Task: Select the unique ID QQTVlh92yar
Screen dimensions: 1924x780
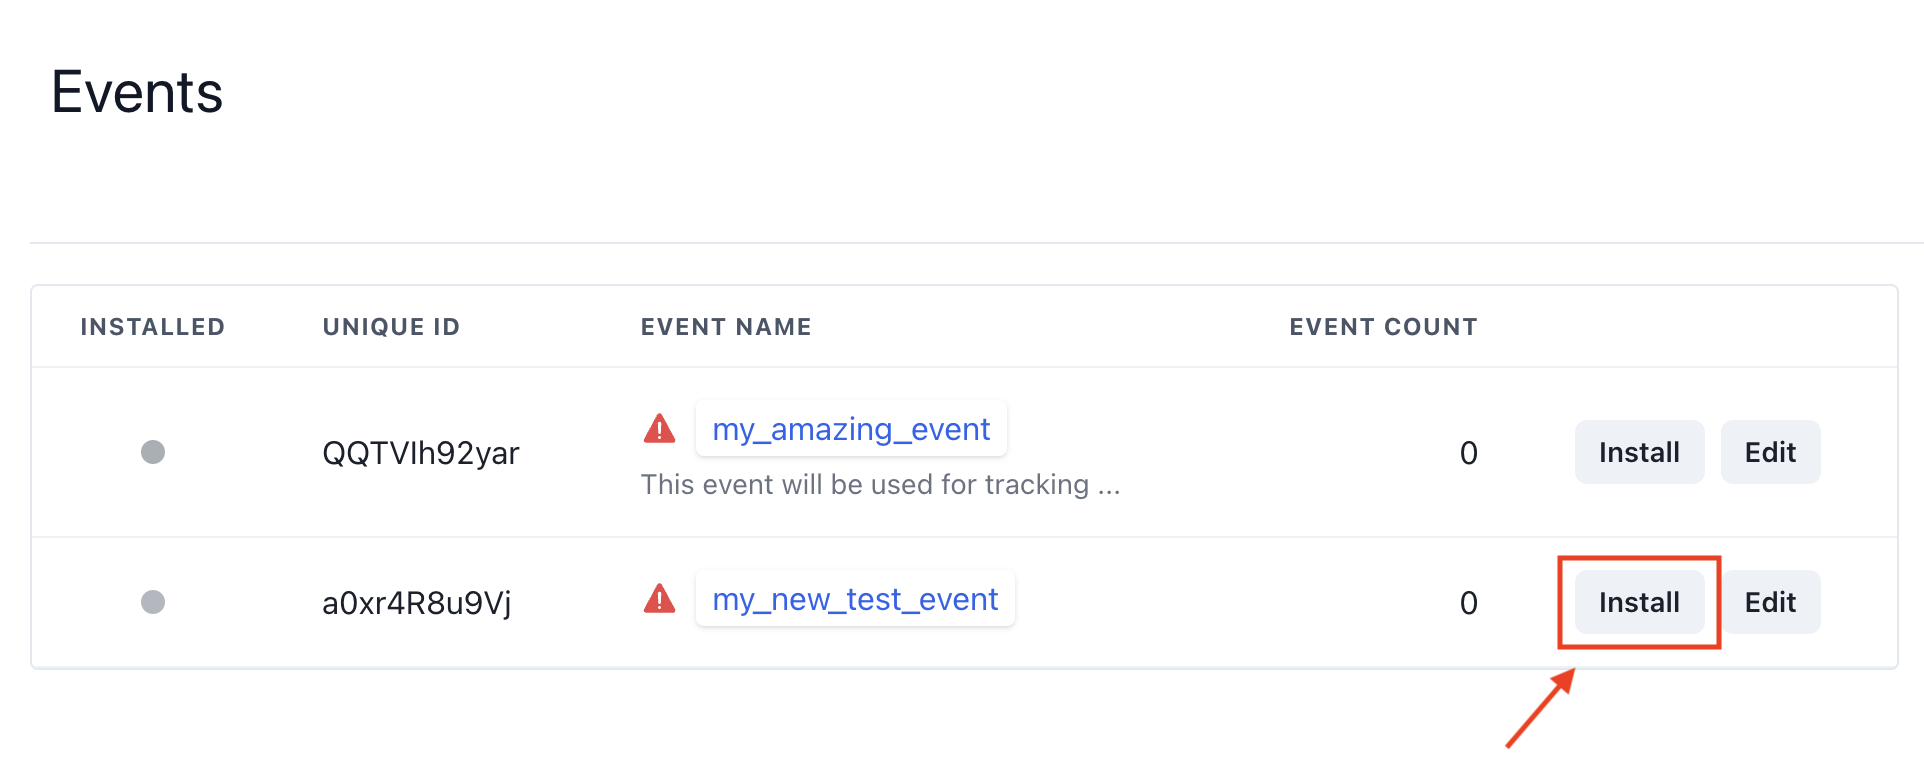Action: [421, 453]
